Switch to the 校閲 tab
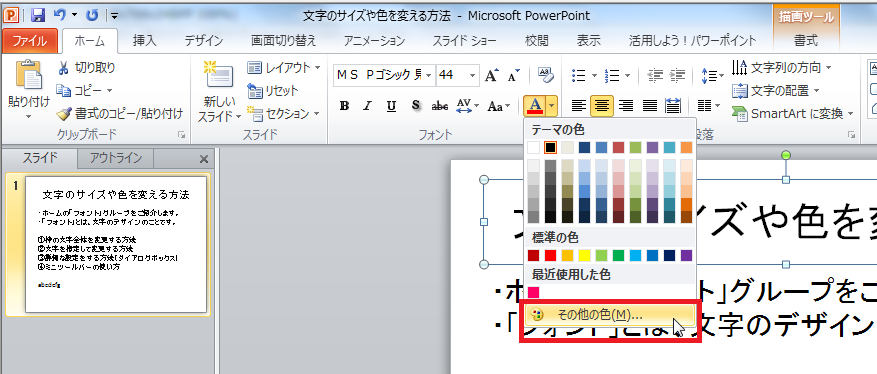Screen dimensions: 877x374 click(x=537, y=40)
